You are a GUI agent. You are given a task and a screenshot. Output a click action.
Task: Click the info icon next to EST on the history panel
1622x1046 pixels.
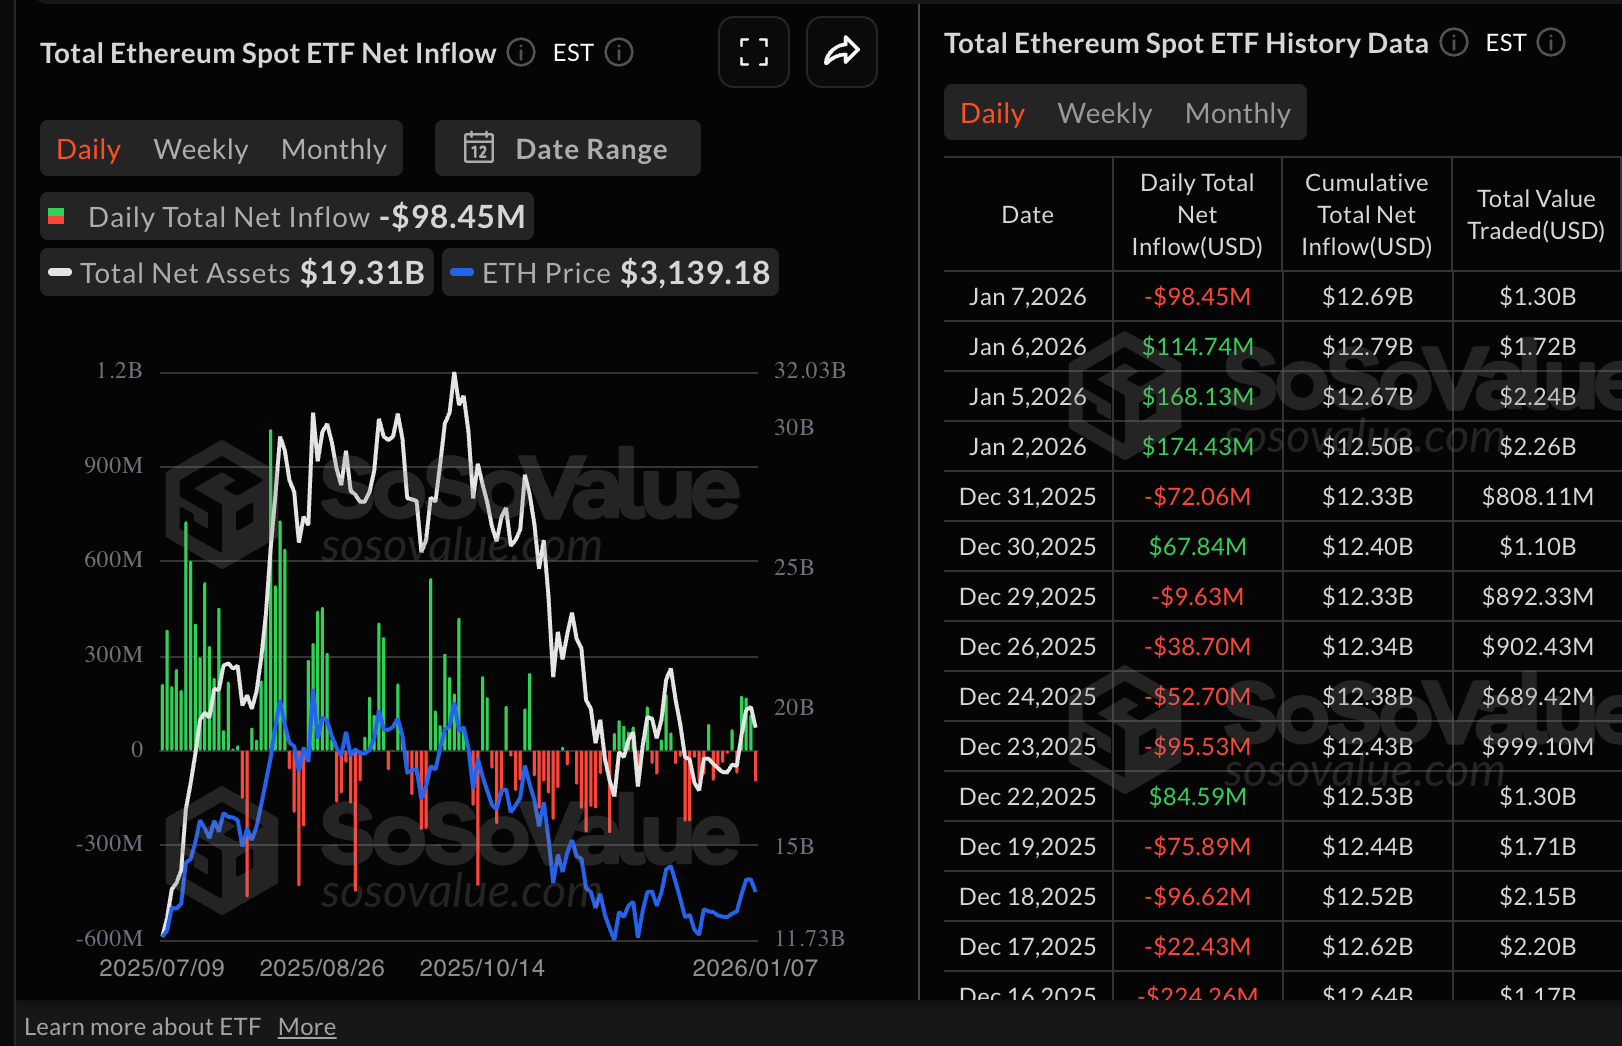click(1551, 43)
